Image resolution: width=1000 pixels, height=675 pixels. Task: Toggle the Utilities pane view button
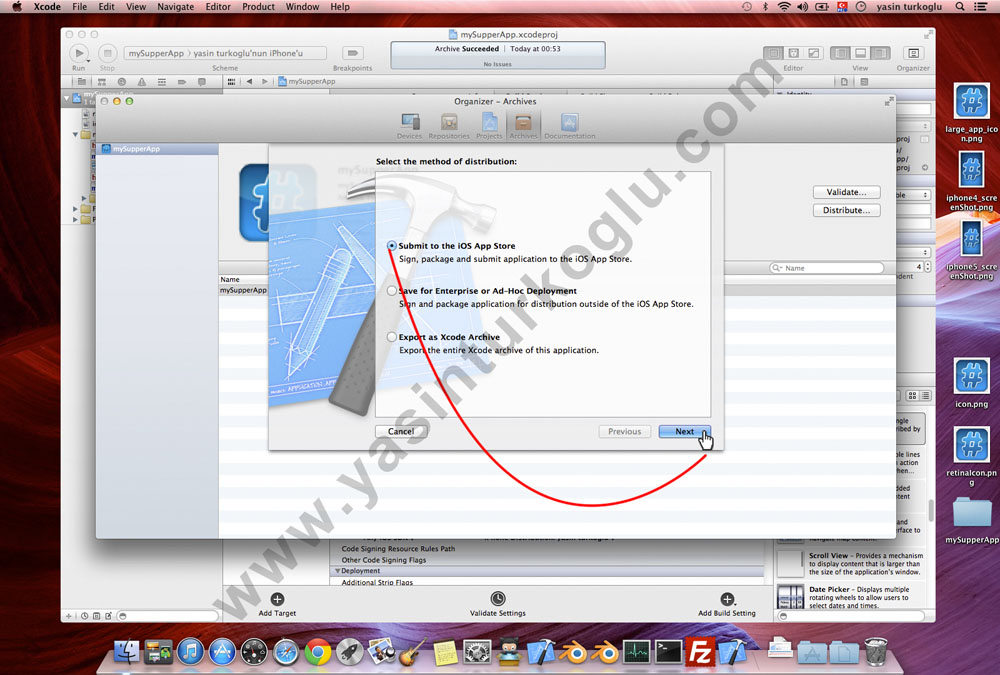coord(881,53)
